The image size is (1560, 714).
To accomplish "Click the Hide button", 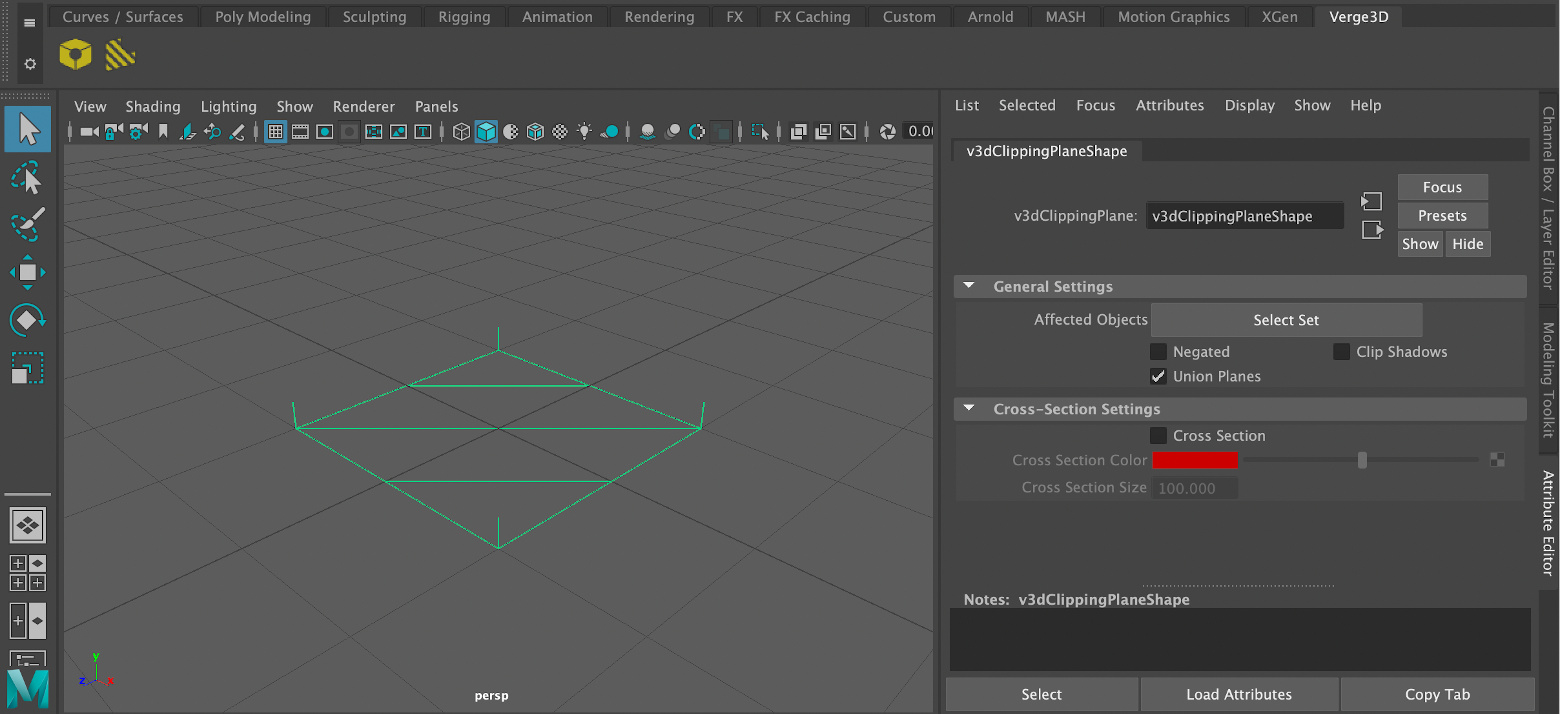I will [1468, 244].
